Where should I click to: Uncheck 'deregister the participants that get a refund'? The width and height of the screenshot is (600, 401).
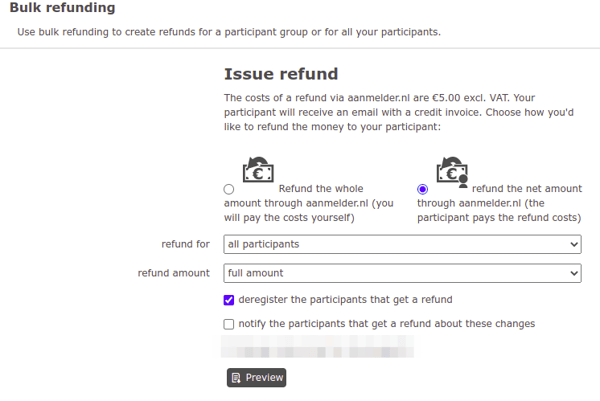229,300
